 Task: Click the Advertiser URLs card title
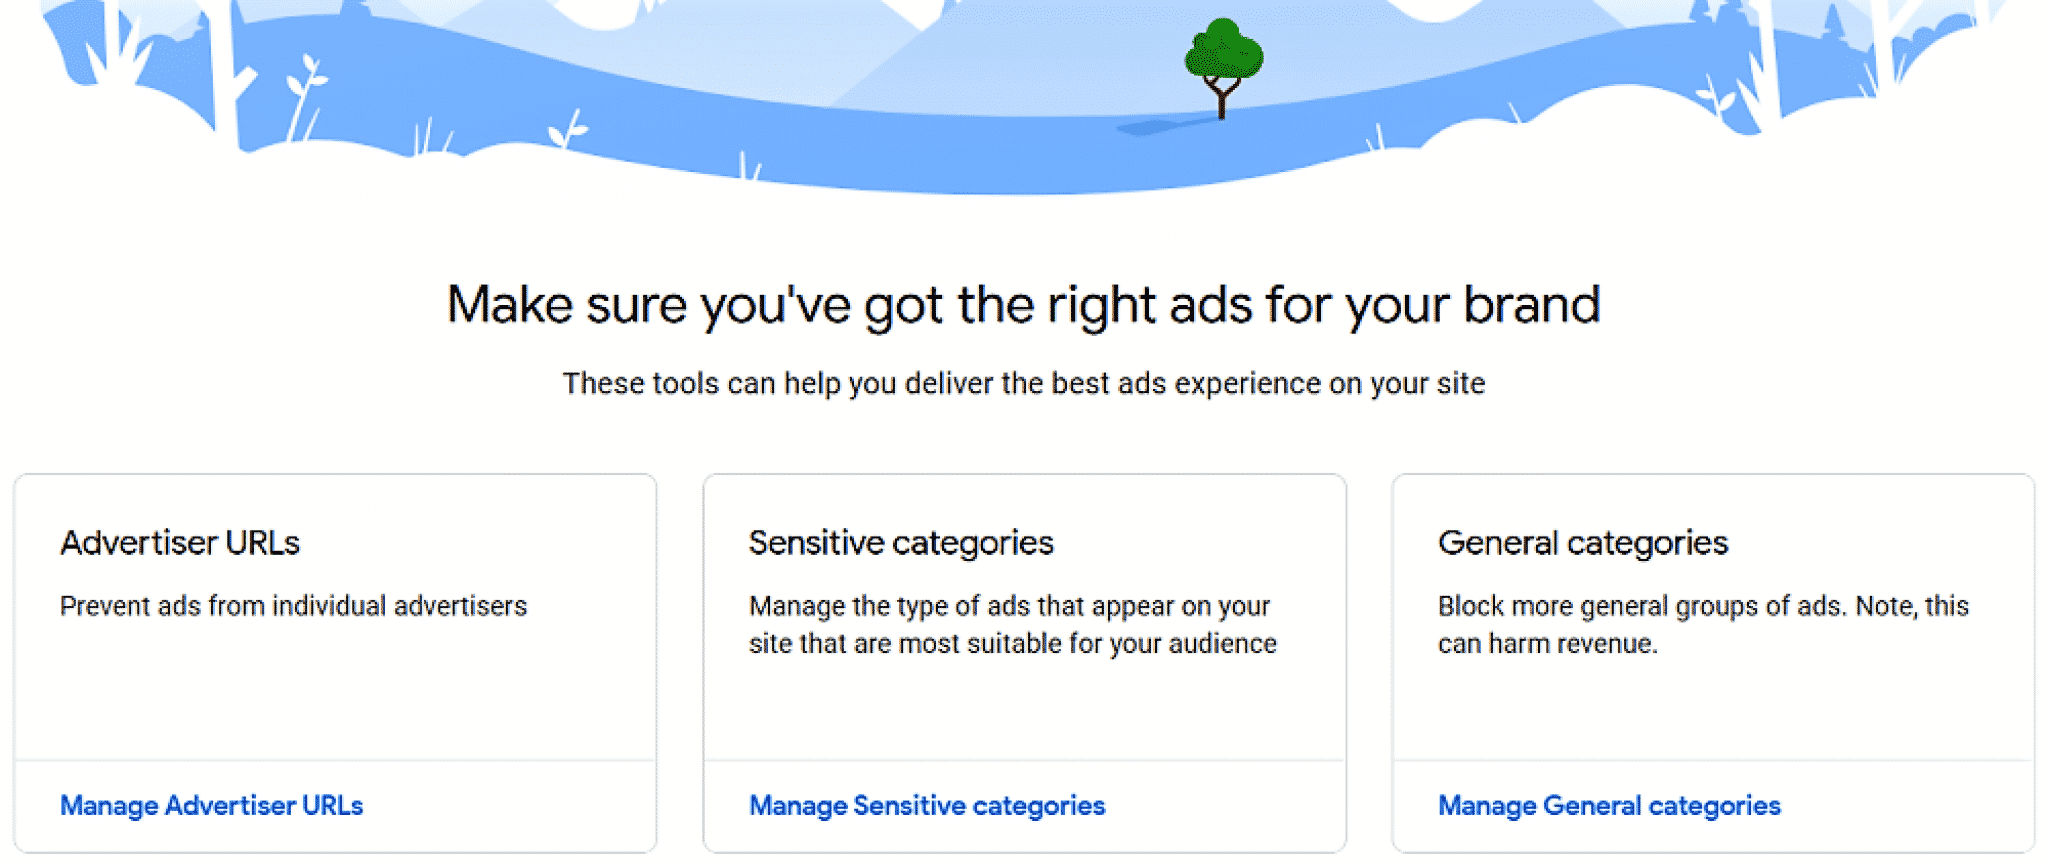(x=180, y=543)
